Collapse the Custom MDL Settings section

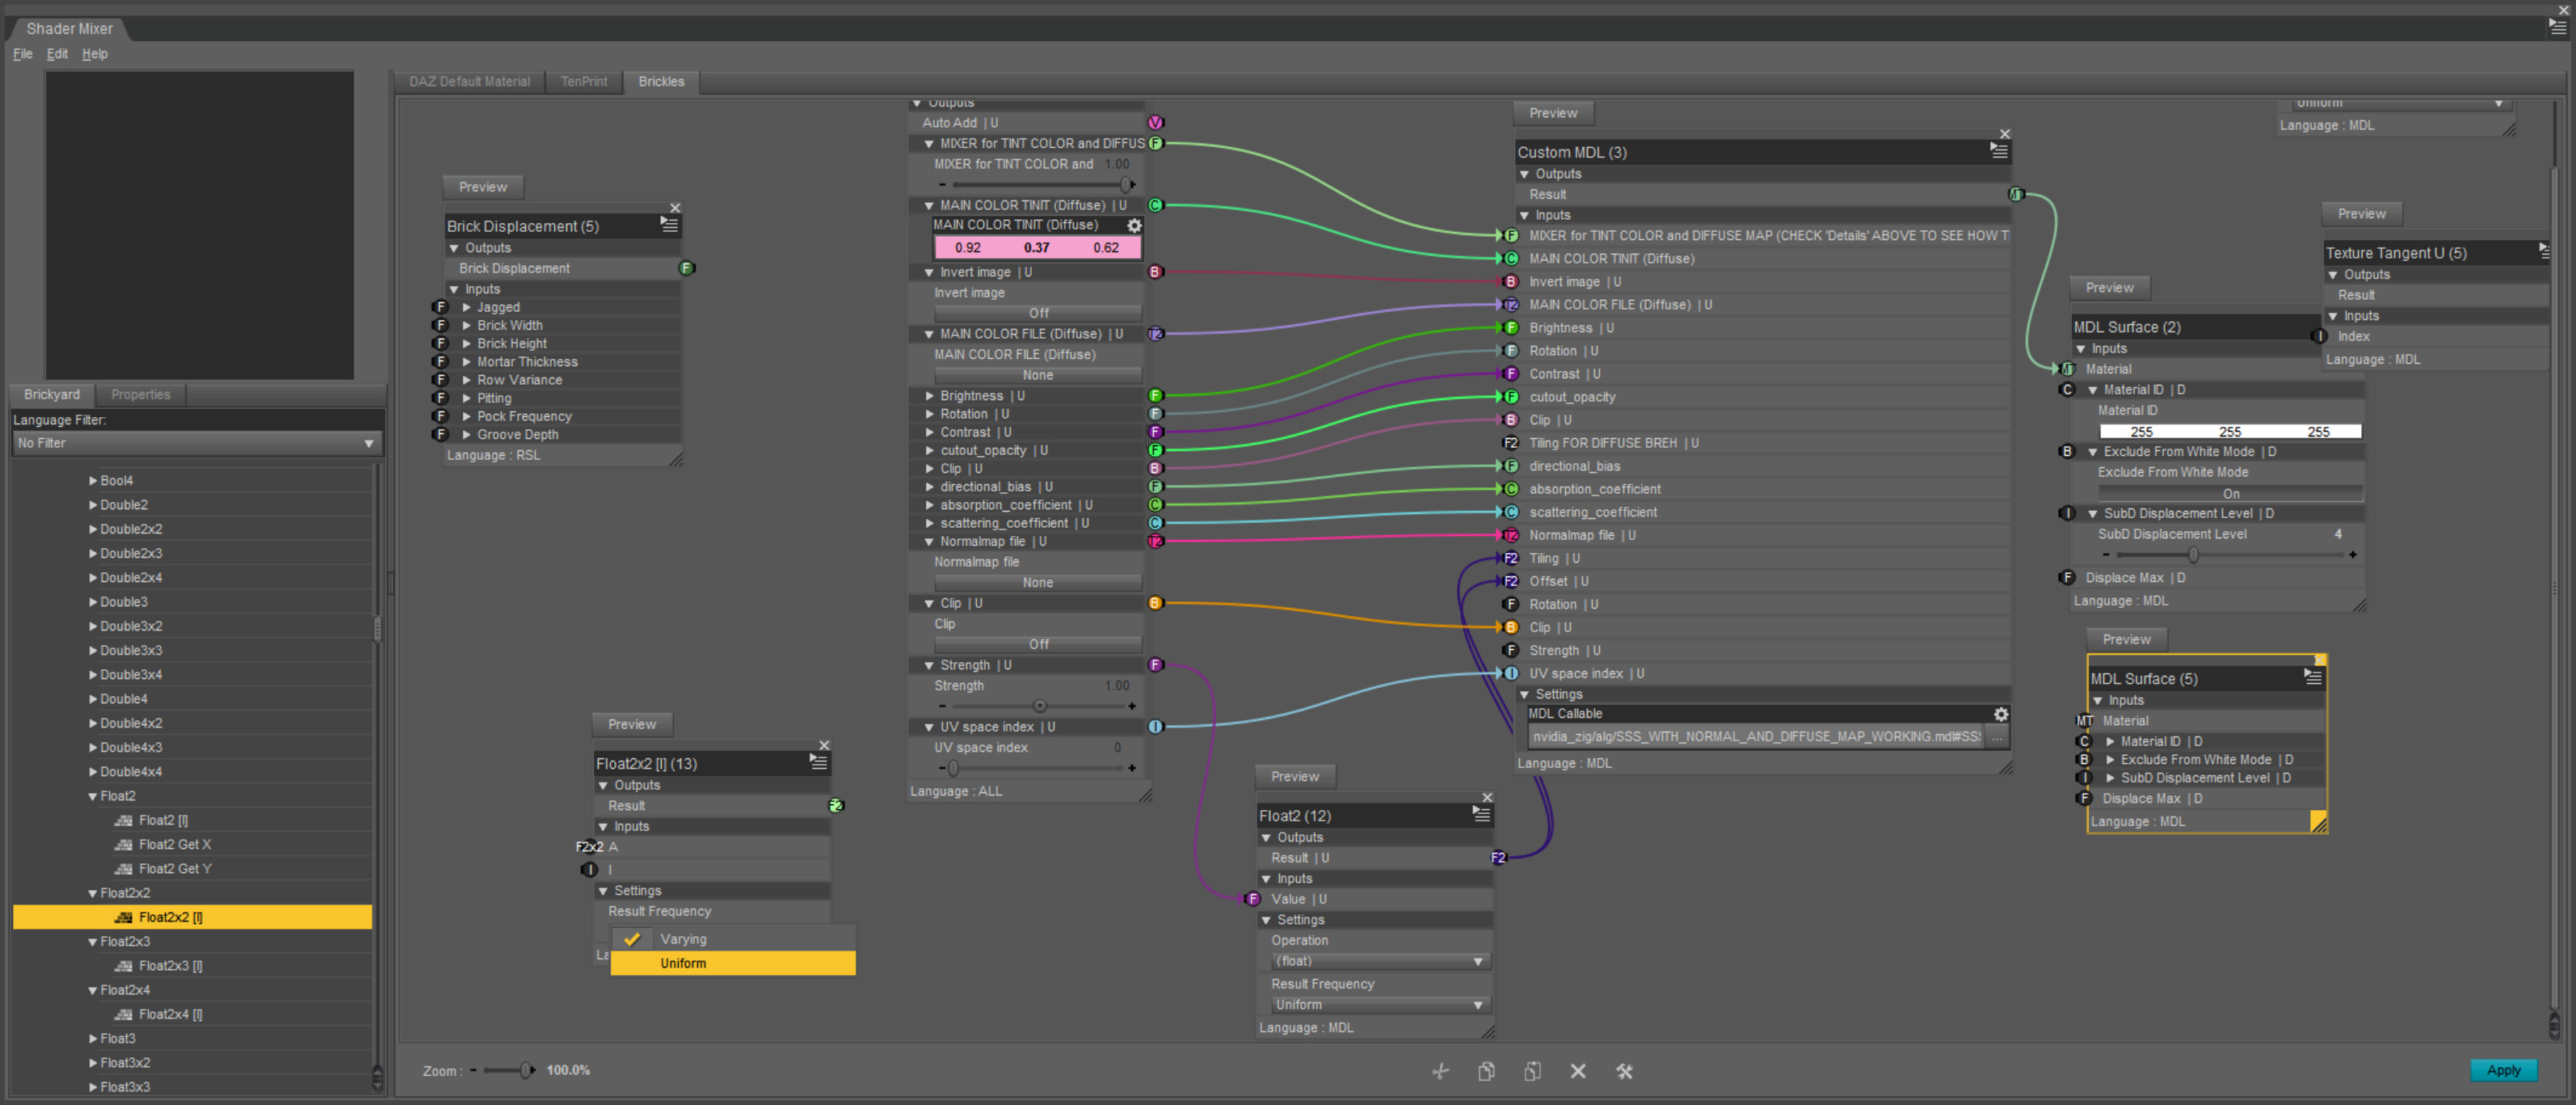pyautogui.click(x=1524, y=694)
